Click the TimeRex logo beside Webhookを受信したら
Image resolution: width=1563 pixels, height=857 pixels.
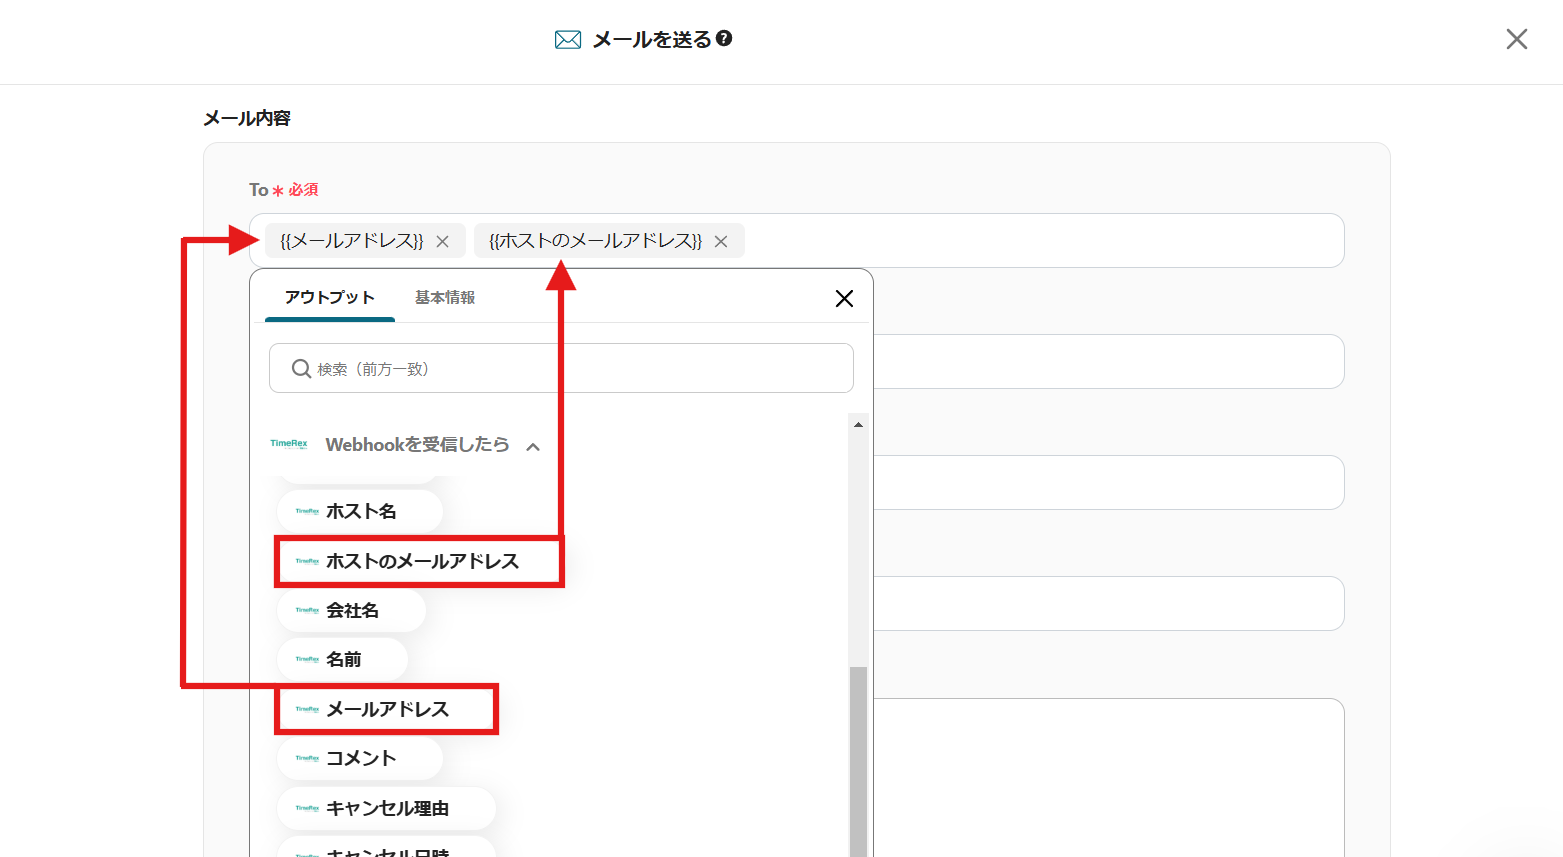(289, 444)
